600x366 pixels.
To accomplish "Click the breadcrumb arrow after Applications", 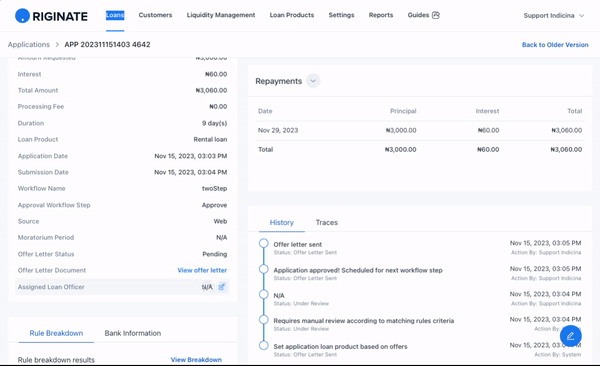I will point(57,44).
